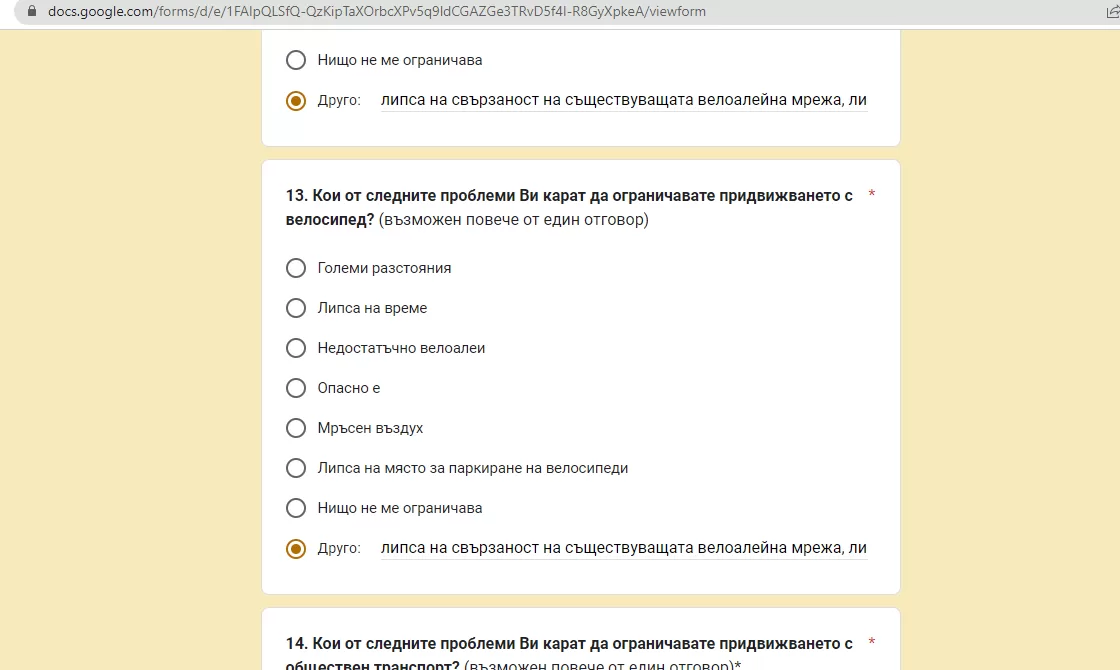Screen dimensions: 1120x670
Task: Select 'Липса на място за паркиране на велосипеди'
Action: click(x=296, y=468)
